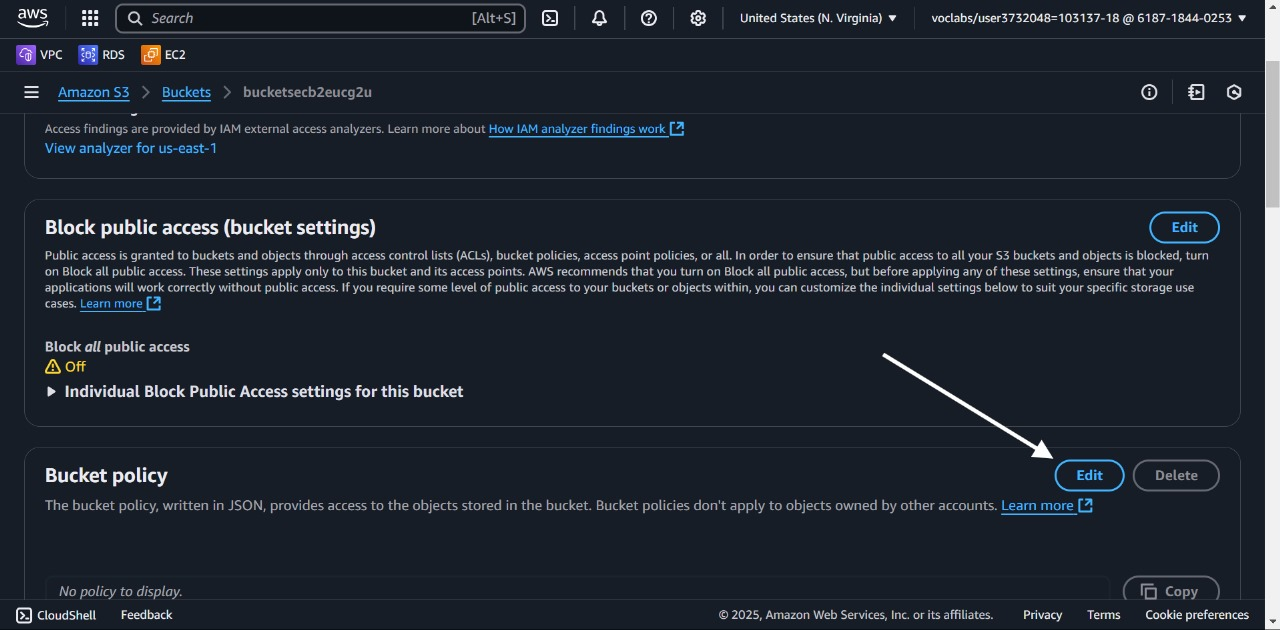Launch CloudShell from the top bar icon
This screenshot has width=1280, height=630.
point(550,18)
